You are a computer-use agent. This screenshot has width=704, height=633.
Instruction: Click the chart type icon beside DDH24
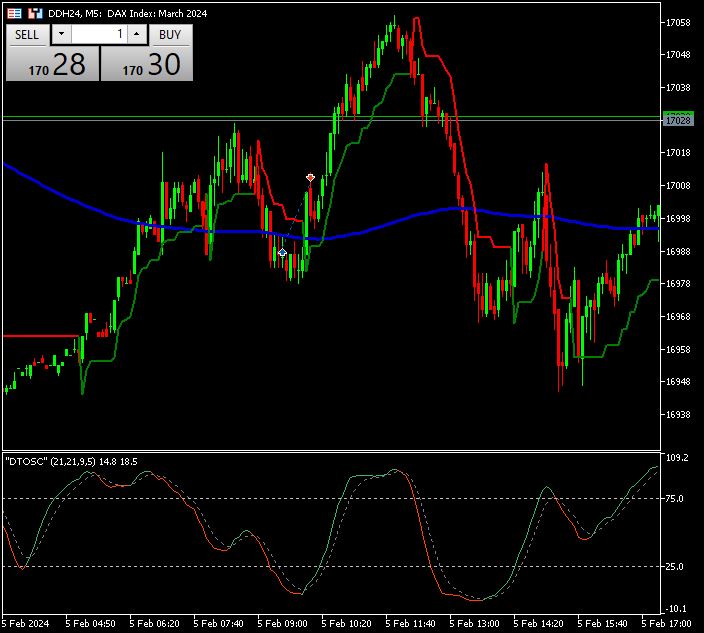(x=35, y=13)
